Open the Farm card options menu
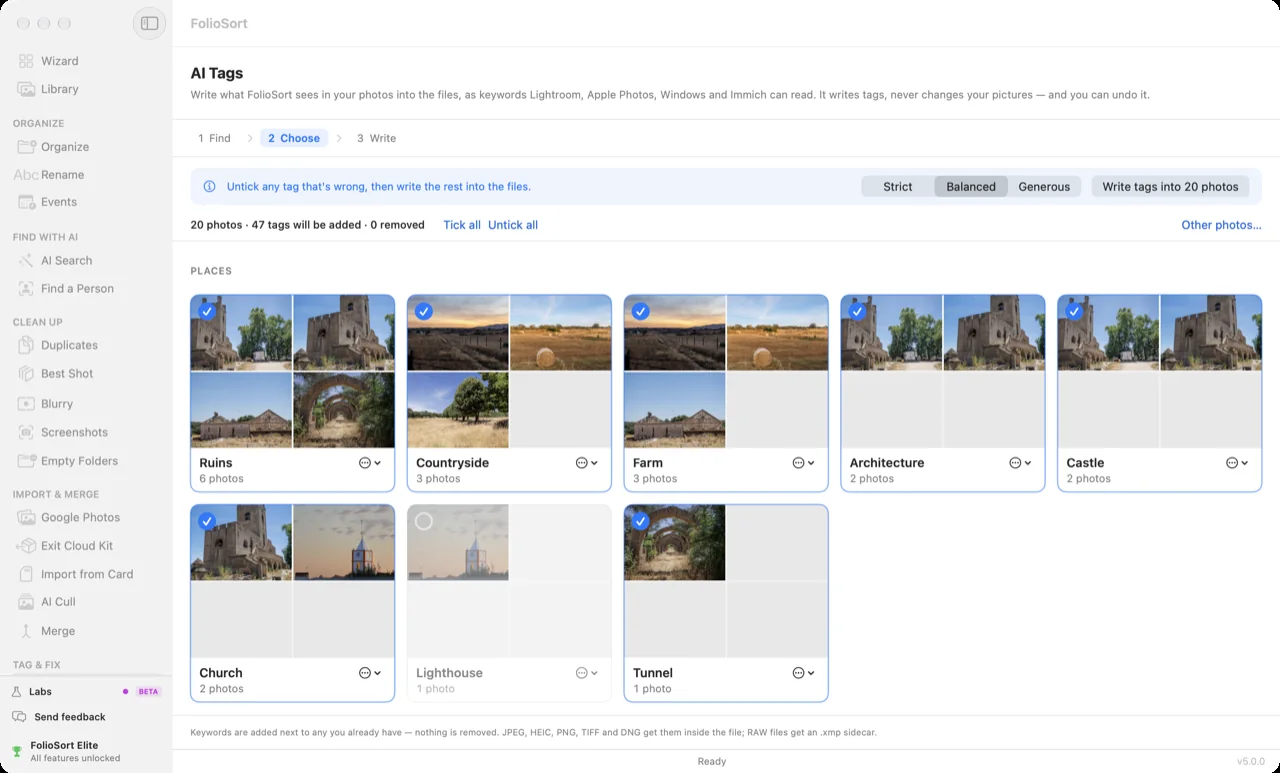 pos(804,463)
